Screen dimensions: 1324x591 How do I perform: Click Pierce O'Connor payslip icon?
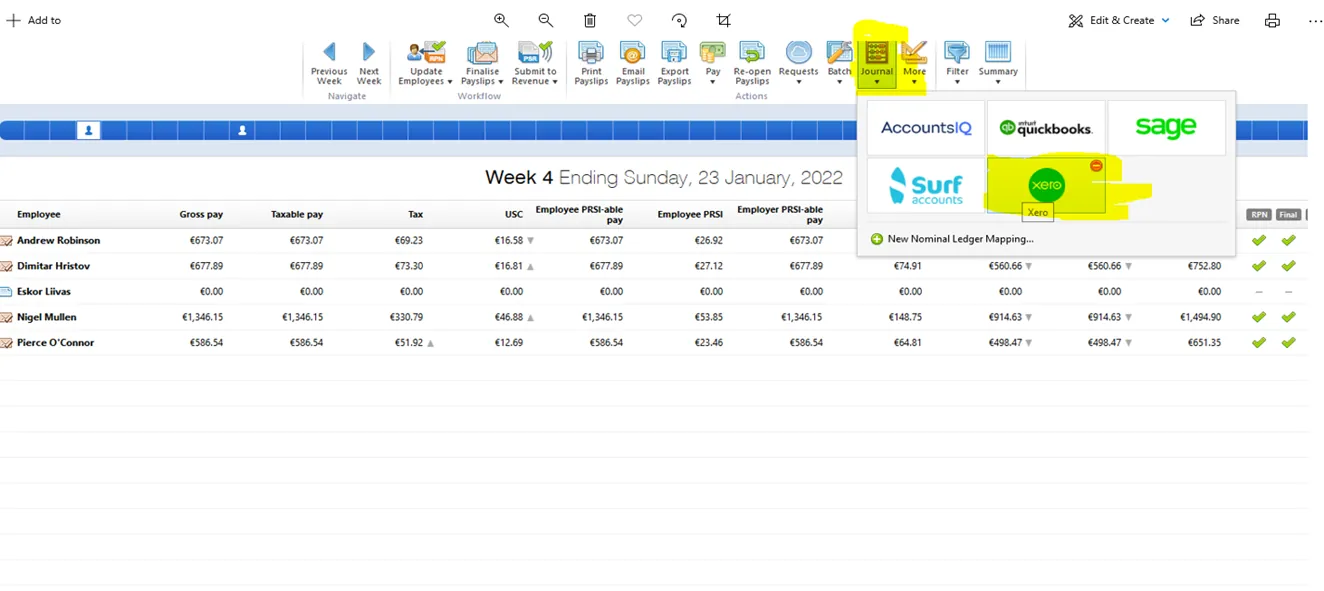(x=6, y=343)
